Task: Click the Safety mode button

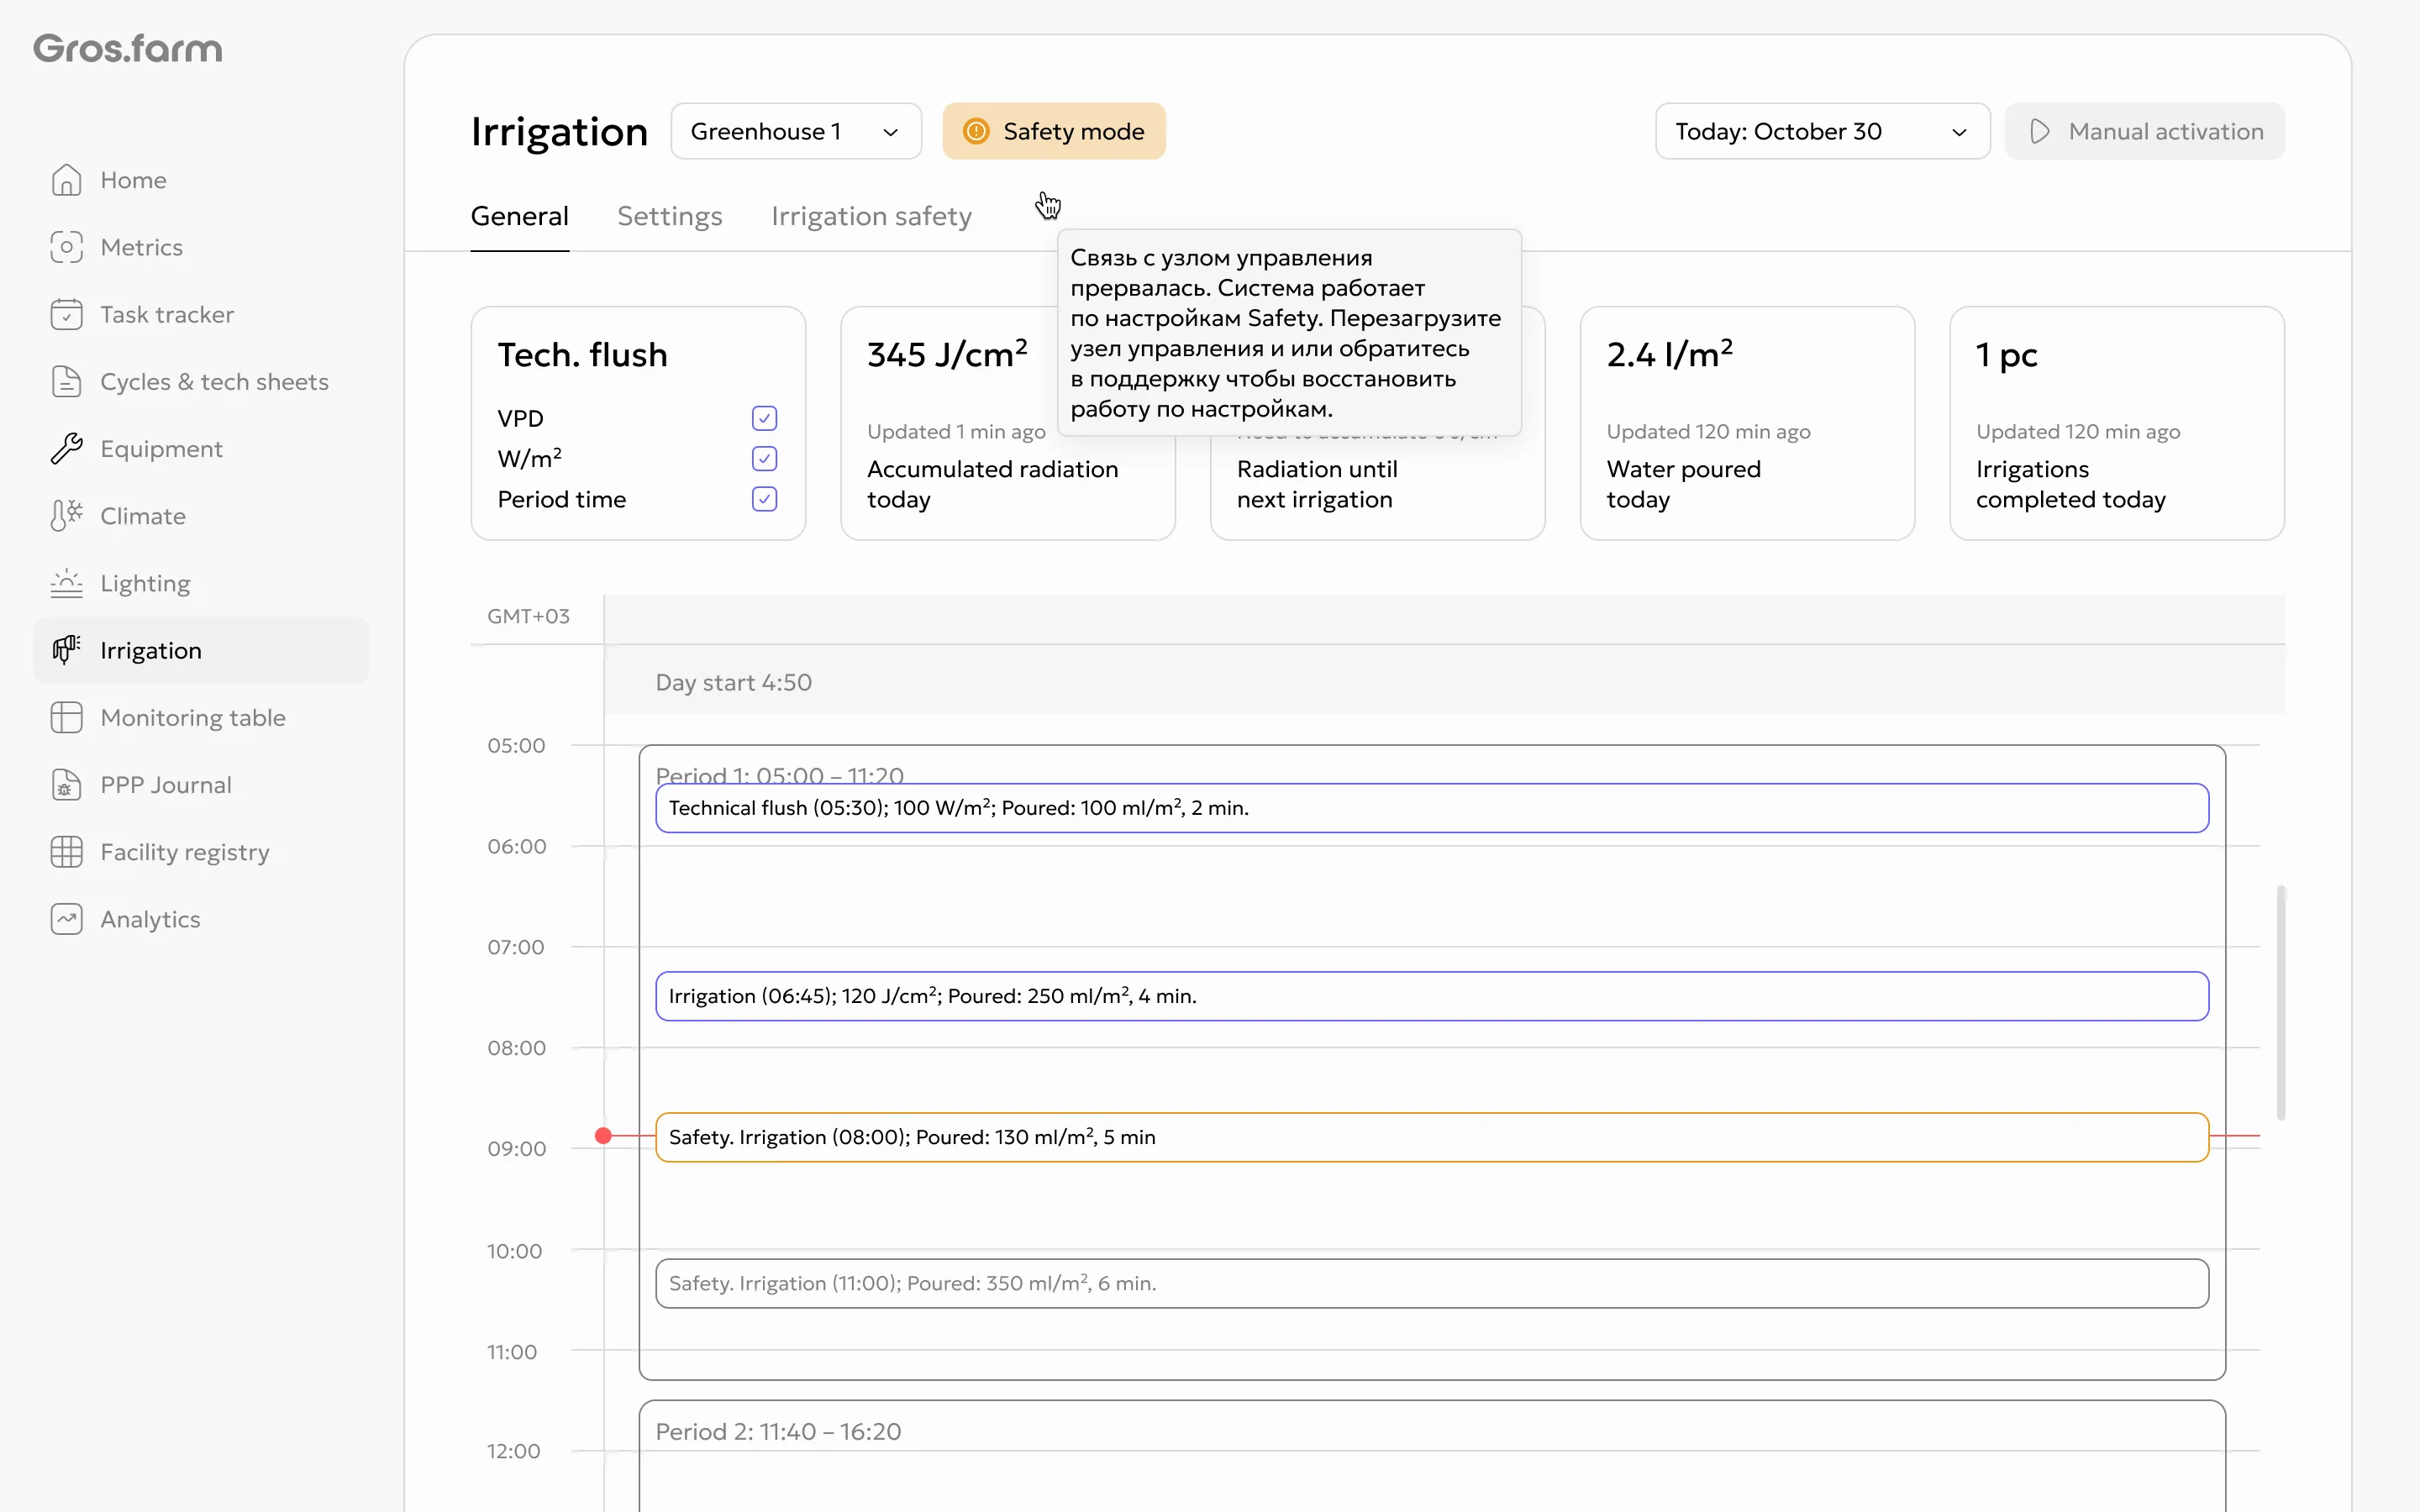Action: click(1054, 131)
